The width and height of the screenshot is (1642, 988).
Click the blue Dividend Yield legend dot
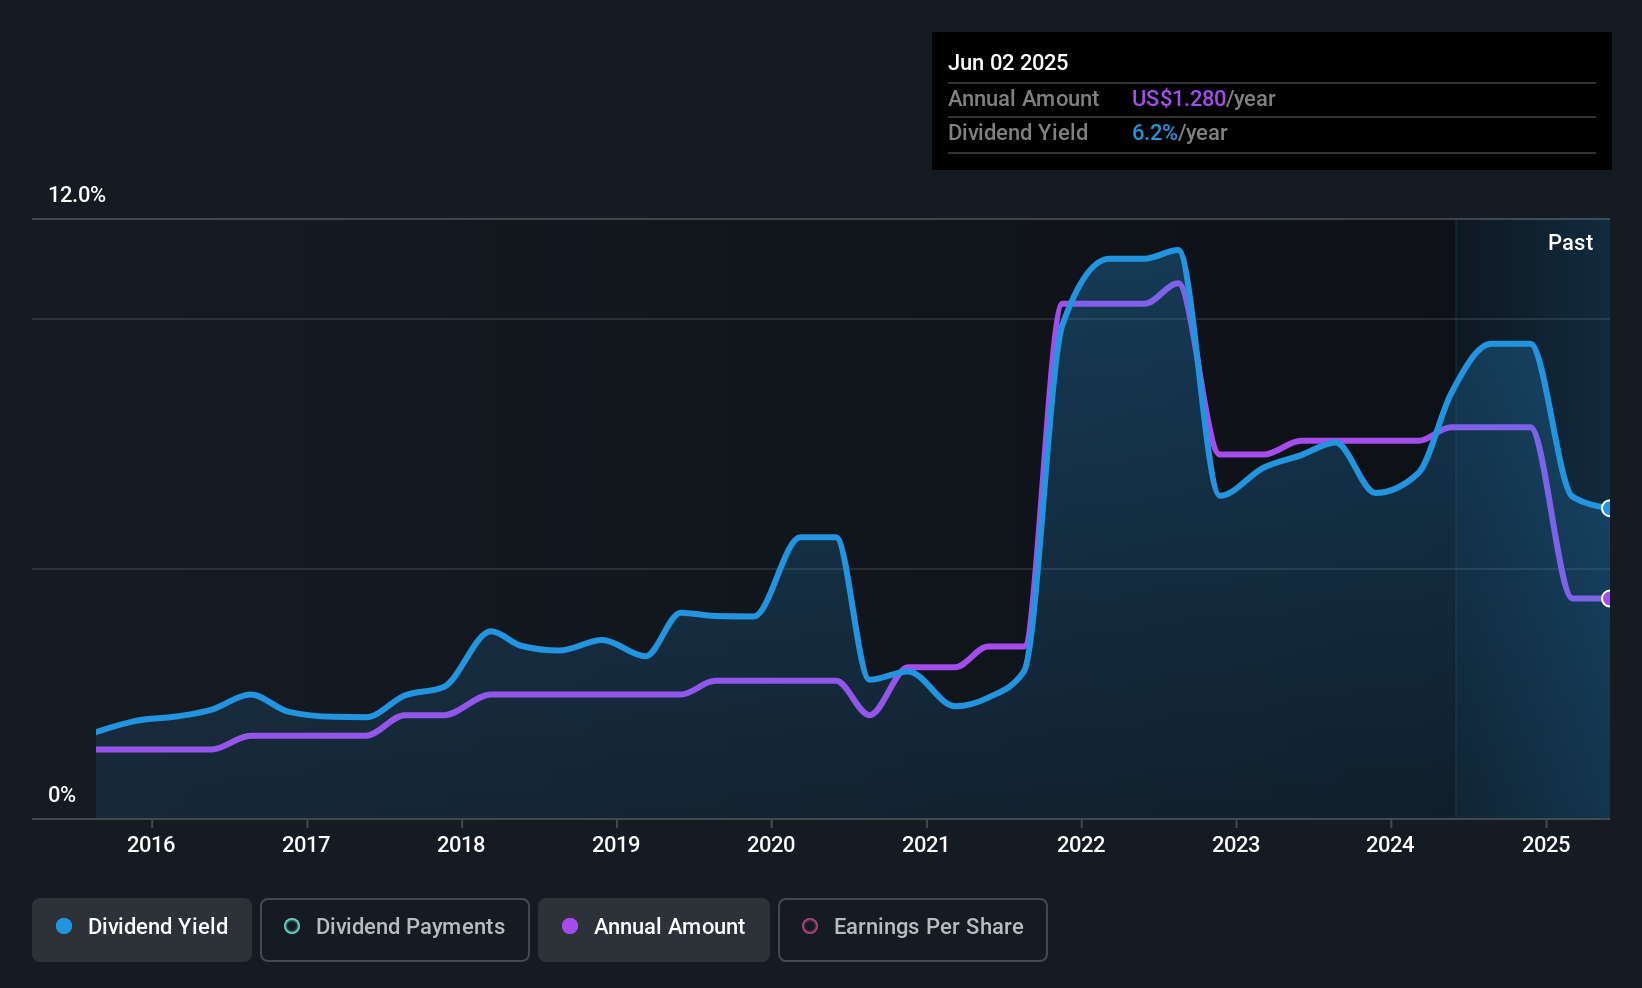64,926
